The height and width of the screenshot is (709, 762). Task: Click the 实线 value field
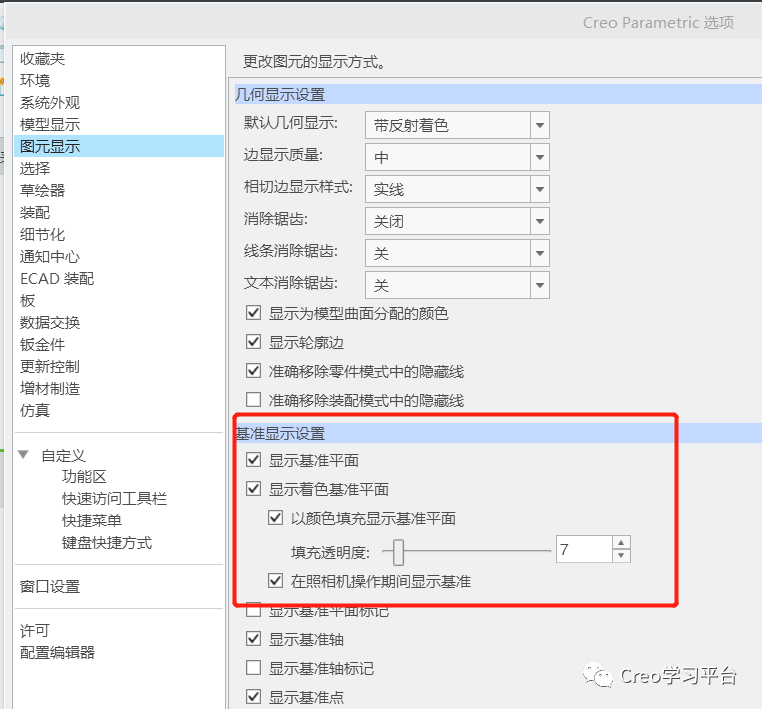coord(448,189)
